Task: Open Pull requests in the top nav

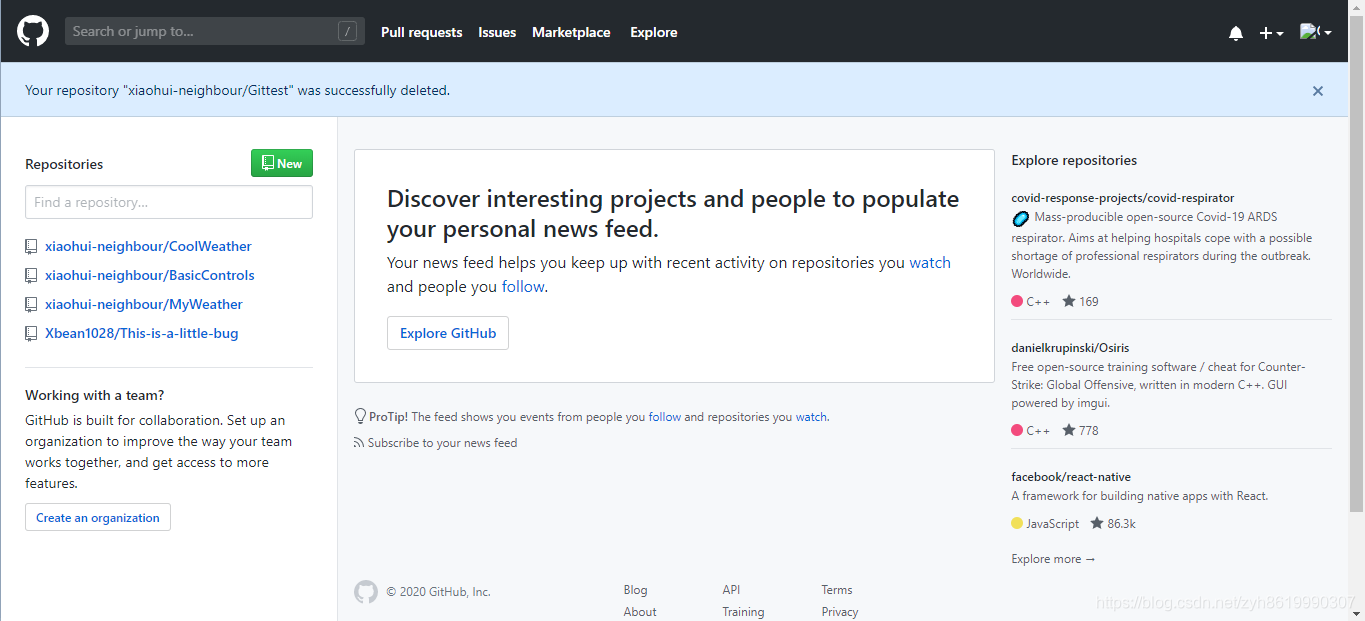Action: [x=422, y=32]
